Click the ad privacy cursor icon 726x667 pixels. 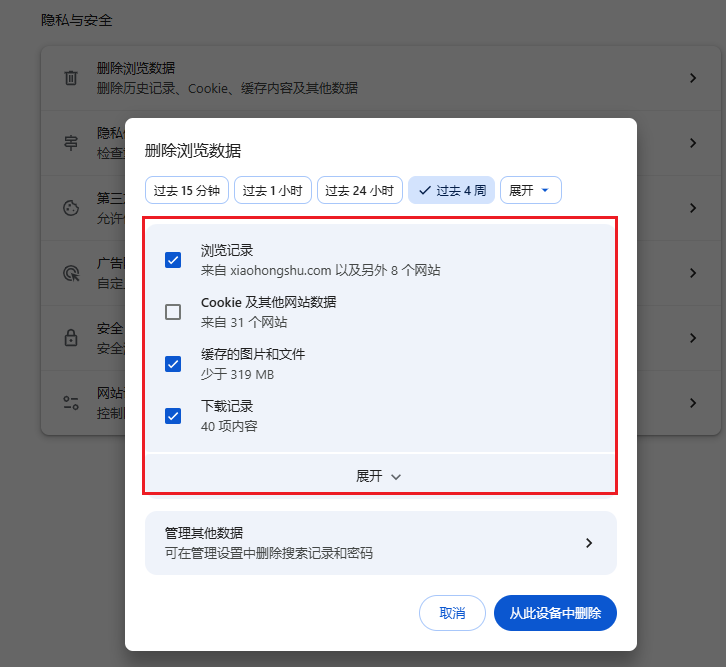71,273
